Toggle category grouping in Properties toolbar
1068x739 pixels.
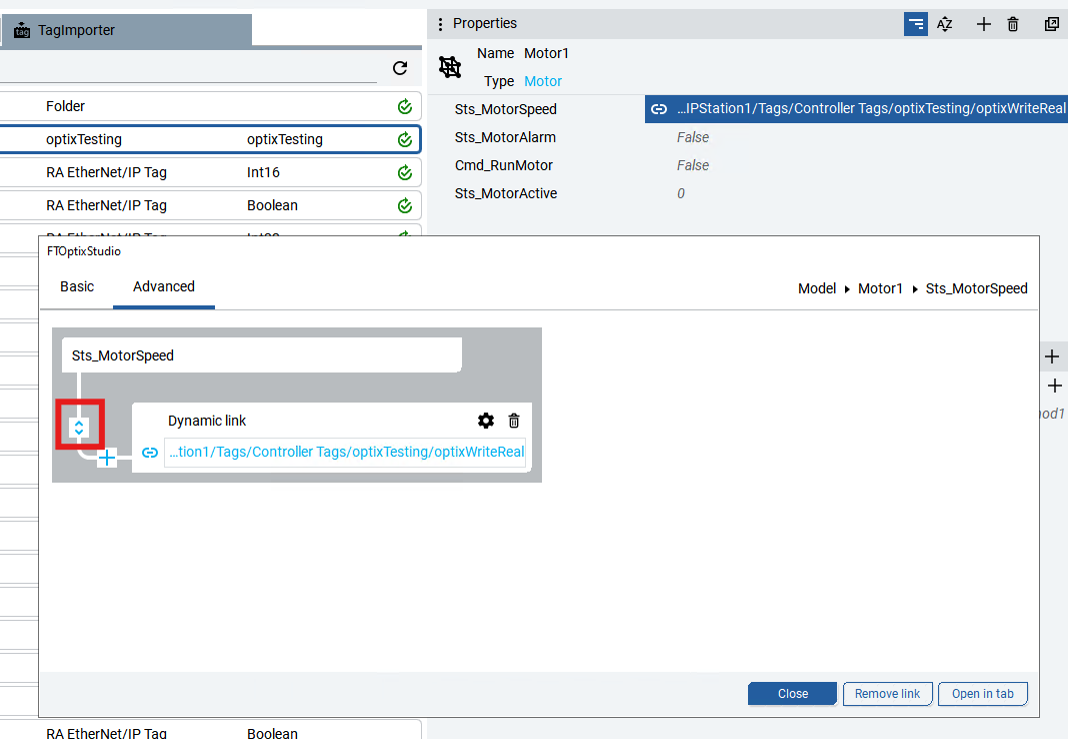click(916, 24)
